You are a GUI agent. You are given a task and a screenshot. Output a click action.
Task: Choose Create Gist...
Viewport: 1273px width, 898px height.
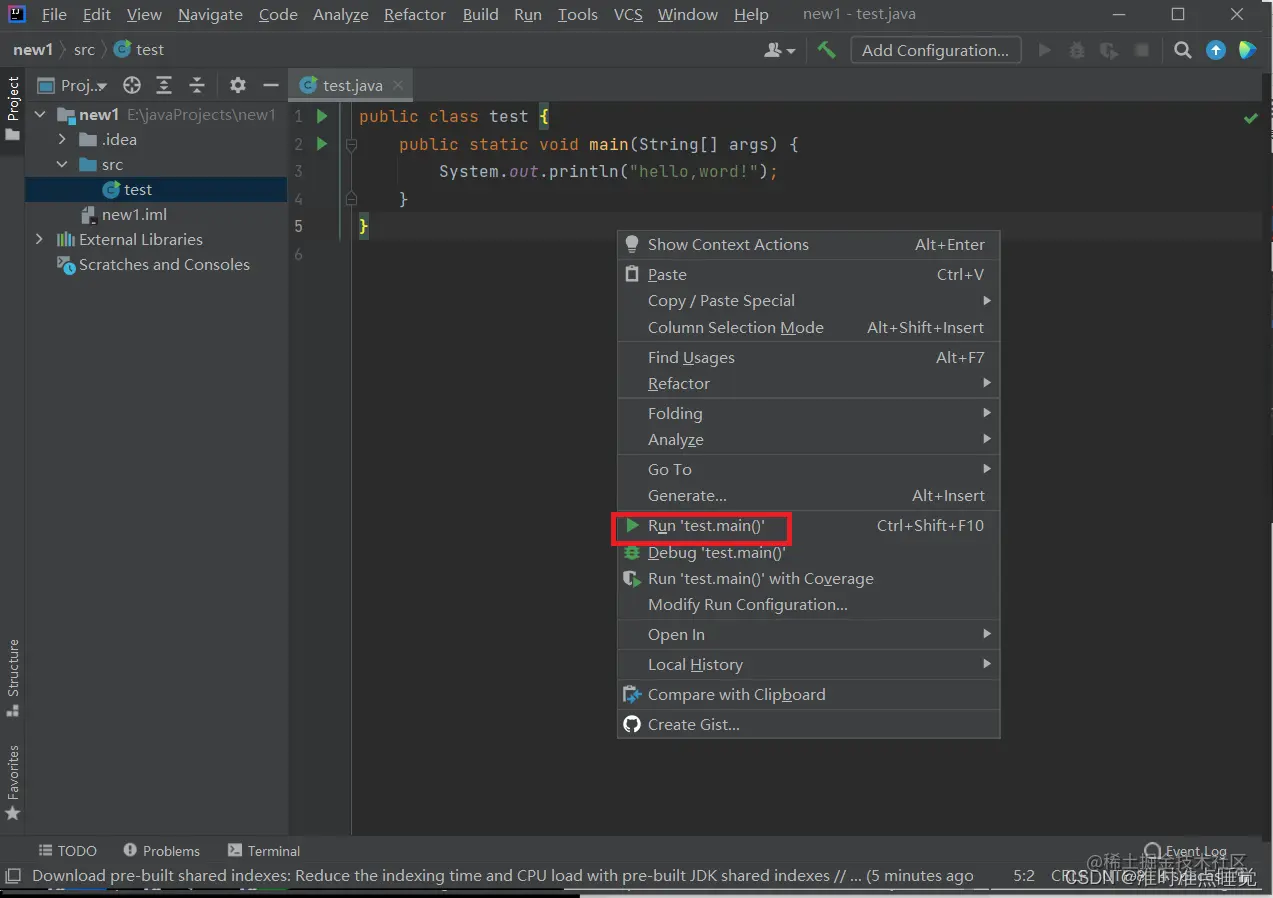coord(809,725)
